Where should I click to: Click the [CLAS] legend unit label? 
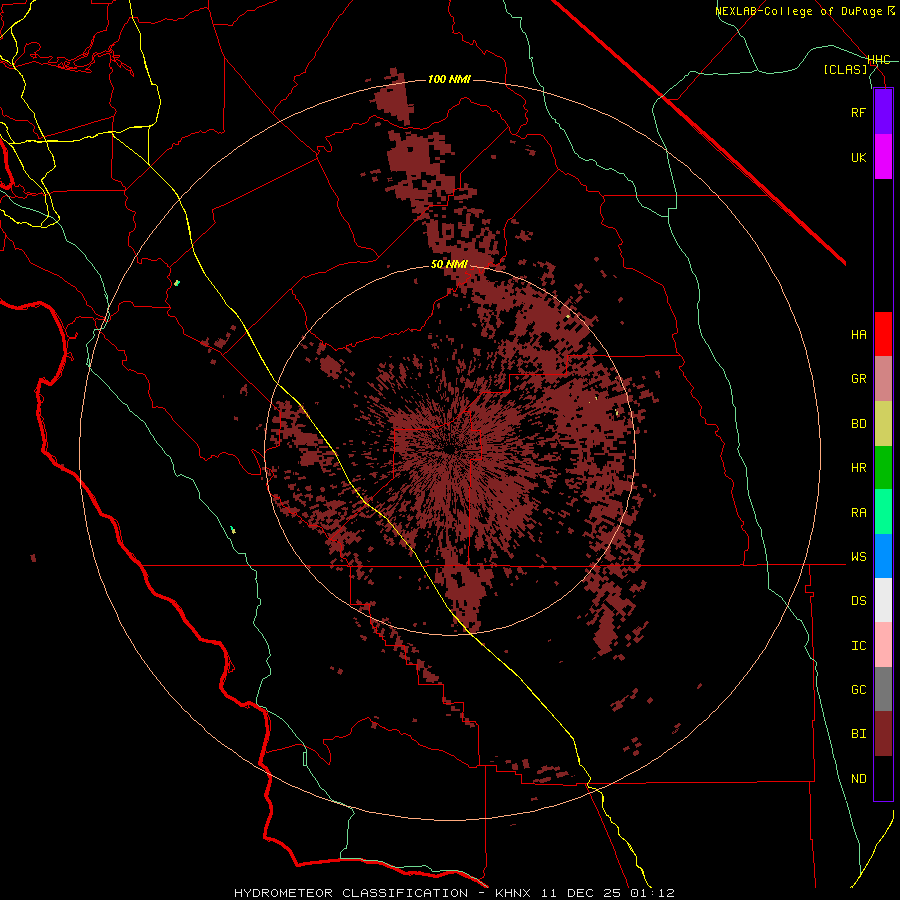(x=845, y=69)
